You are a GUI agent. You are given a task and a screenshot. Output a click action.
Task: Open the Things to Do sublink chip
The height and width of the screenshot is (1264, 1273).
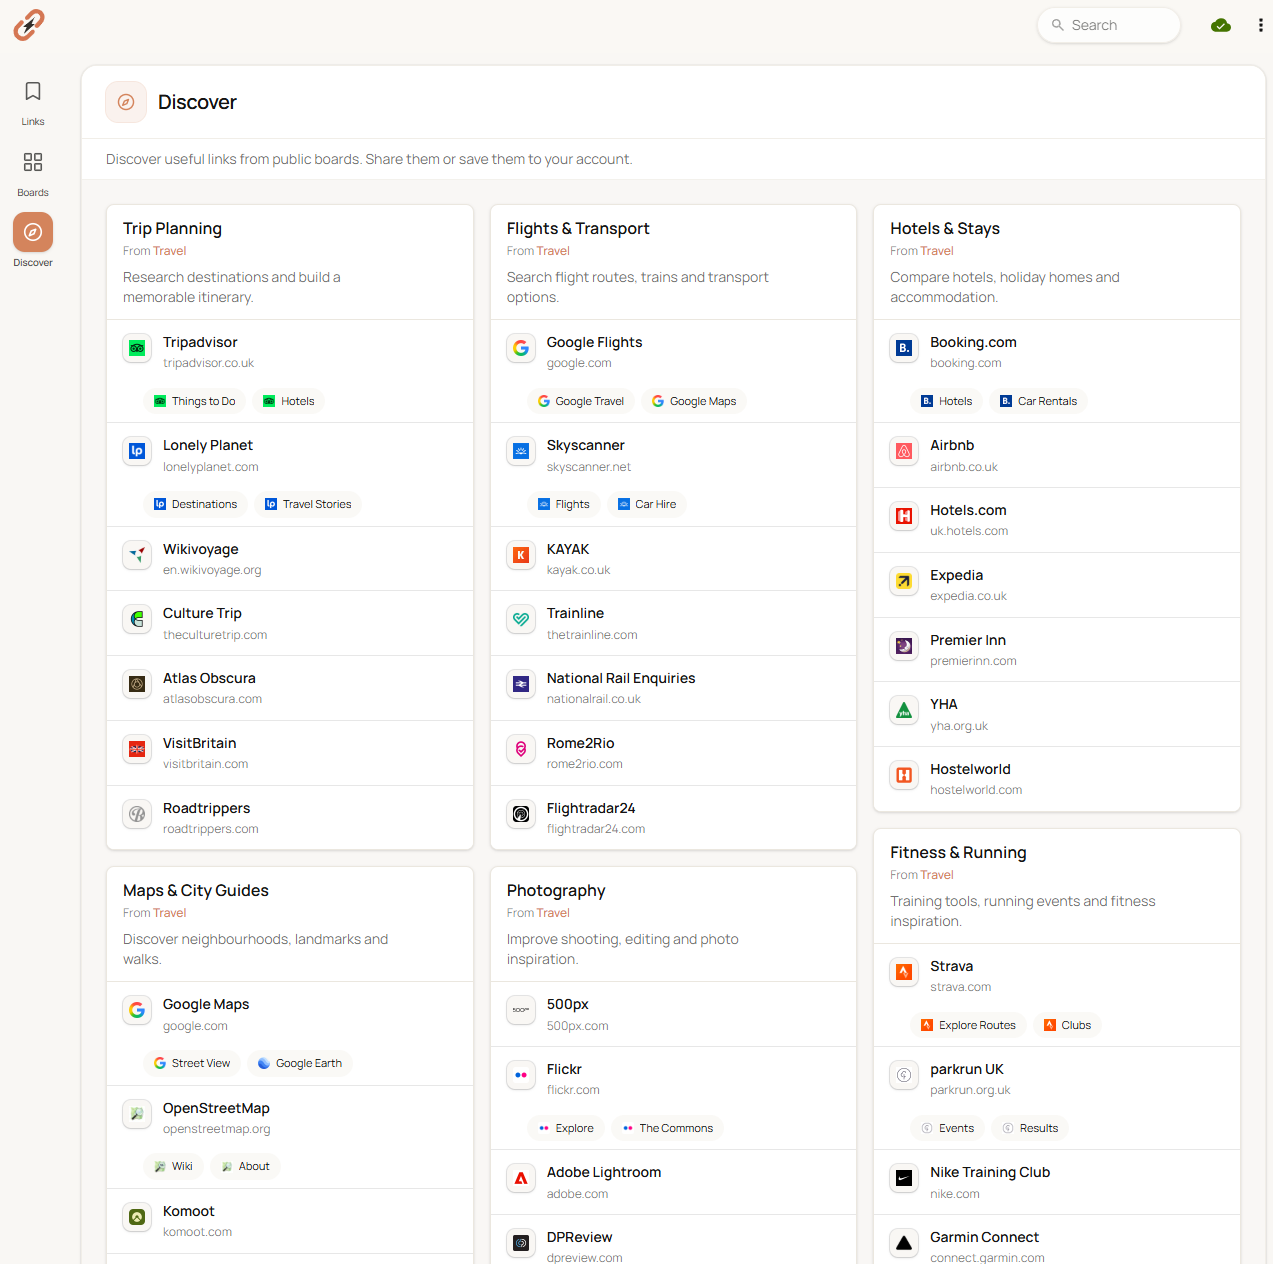[x=194, y=401]
